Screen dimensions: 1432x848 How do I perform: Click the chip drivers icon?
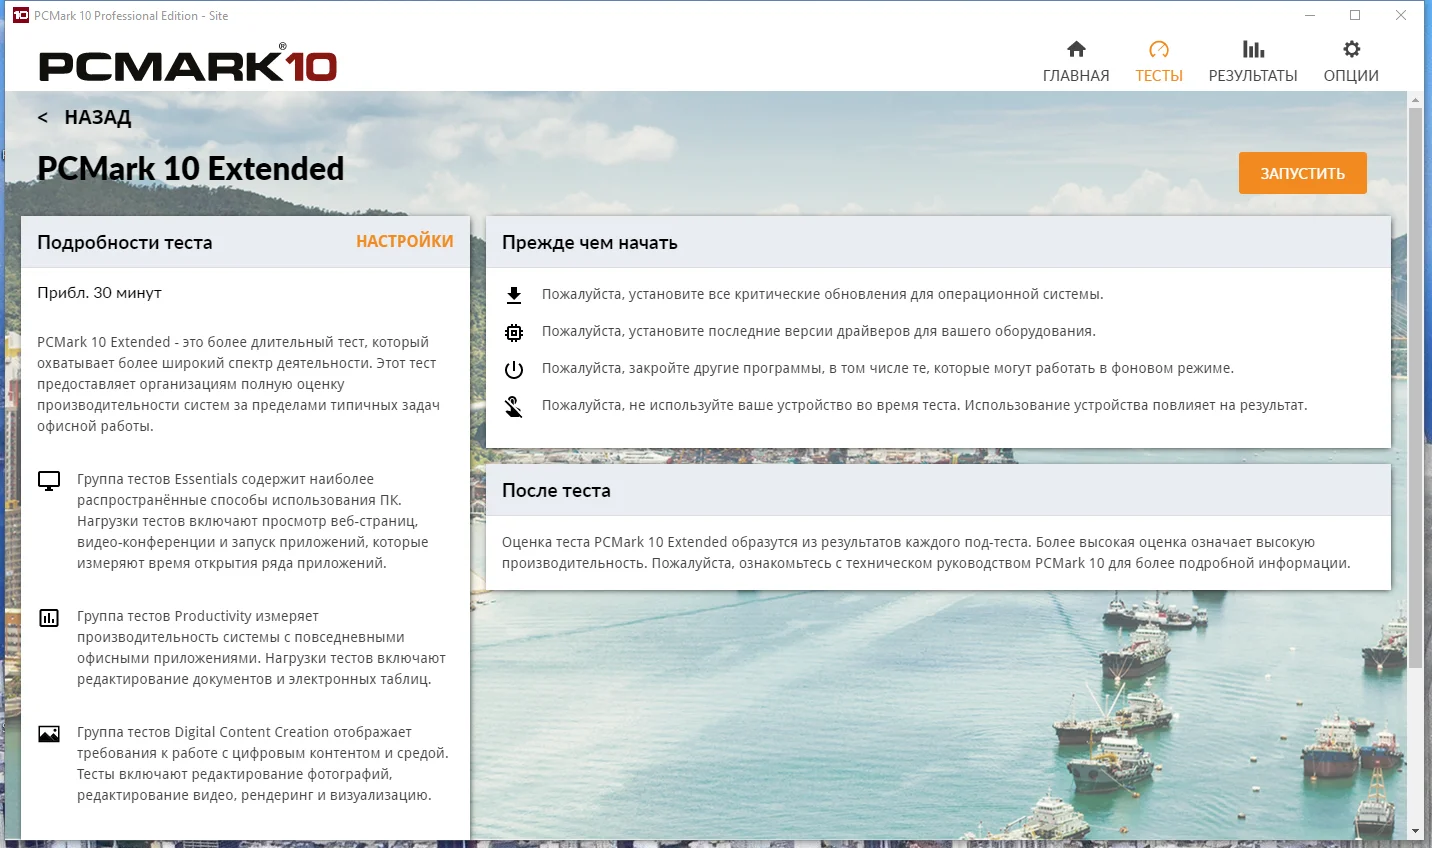[x=514, y=332]
